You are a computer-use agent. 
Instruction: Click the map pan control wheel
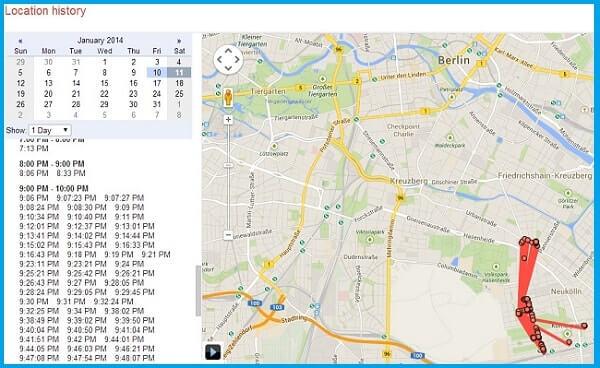(x=228, y=59)
